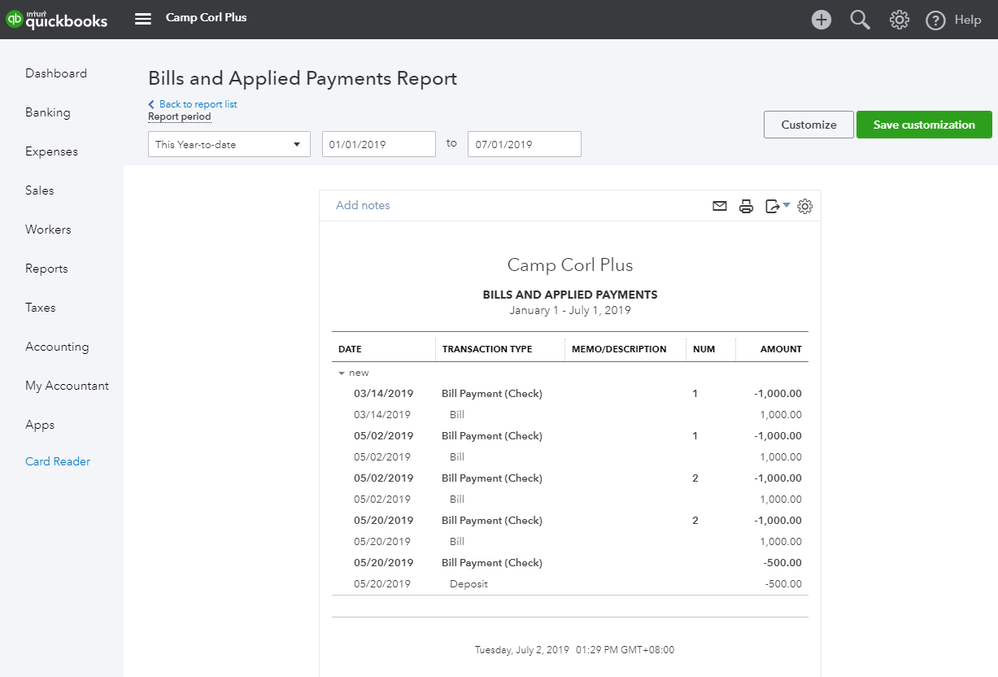
Task: Click company name in top bar
Action: pos(206,18)
